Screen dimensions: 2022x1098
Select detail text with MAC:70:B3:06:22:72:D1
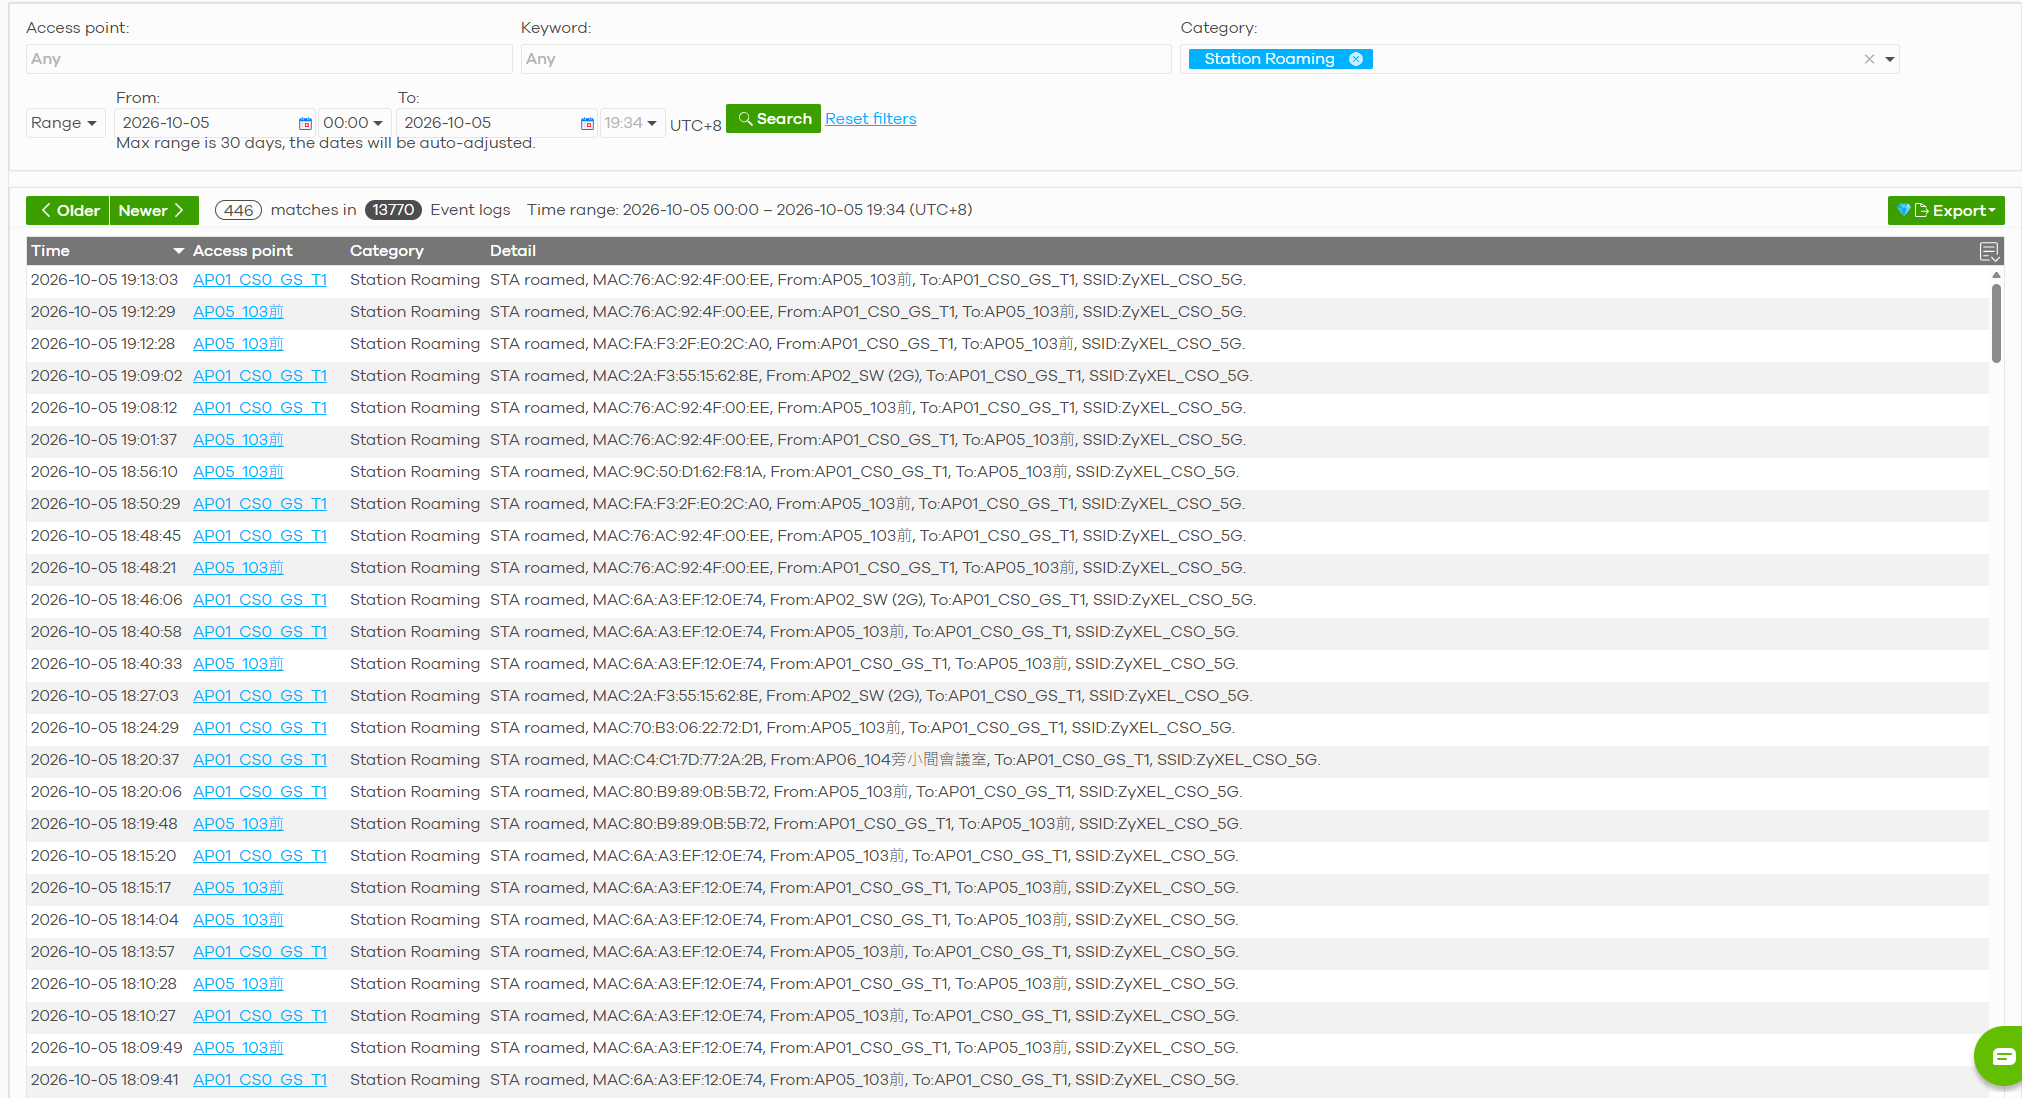pos(862,728)
